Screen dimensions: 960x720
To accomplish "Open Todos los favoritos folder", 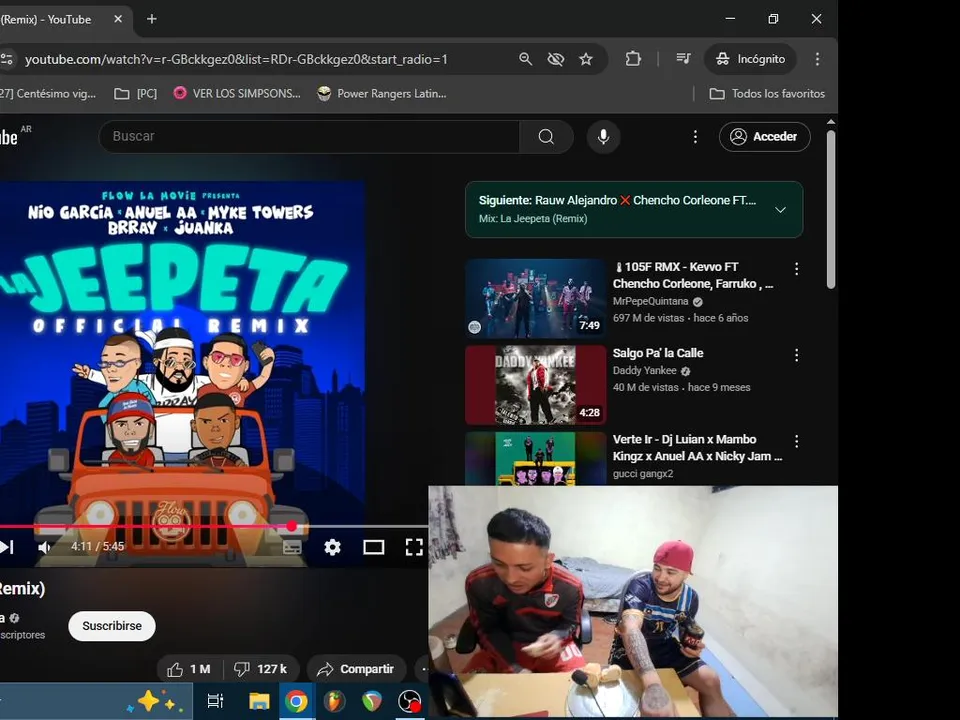I will 767,94.
